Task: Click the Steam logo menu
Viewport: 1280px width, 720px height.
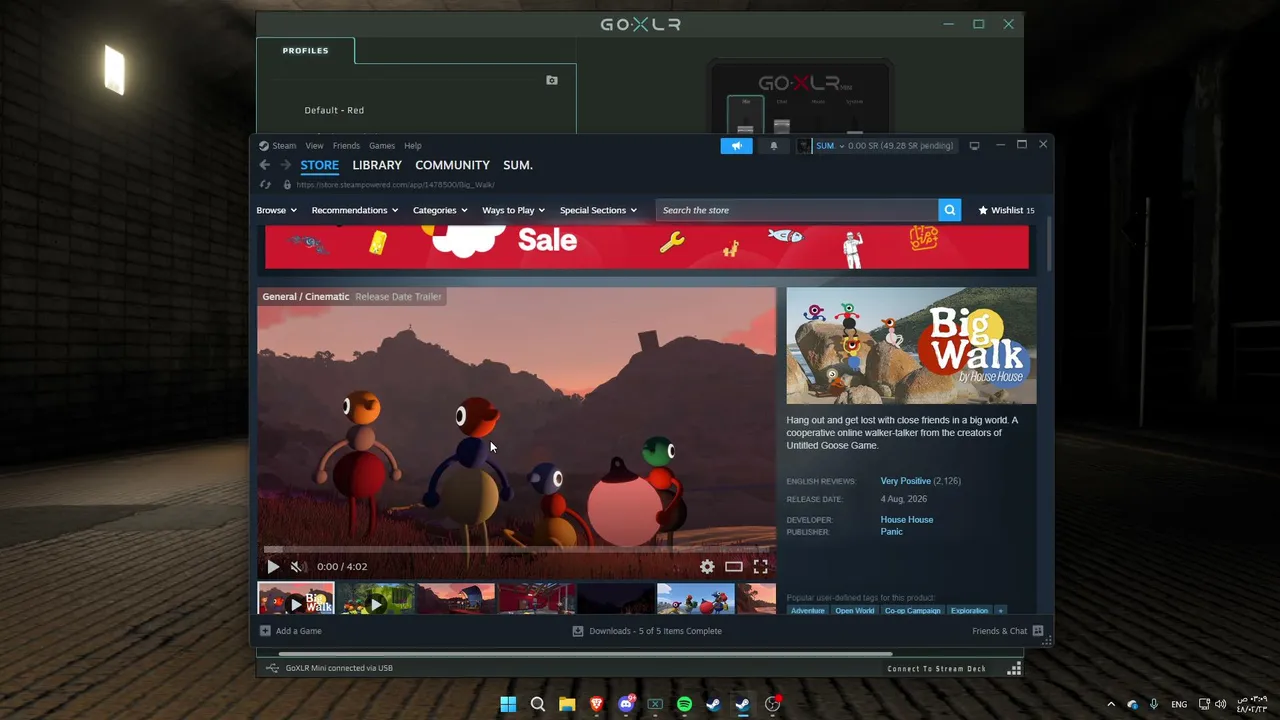Action: click(x=277, y=146)
